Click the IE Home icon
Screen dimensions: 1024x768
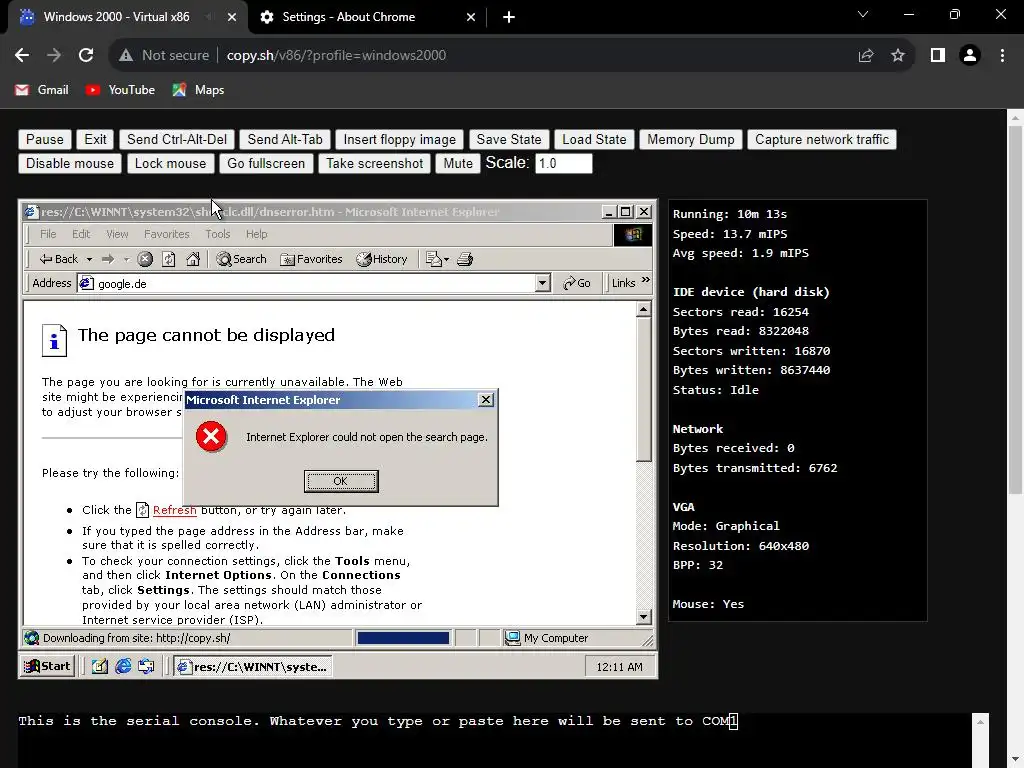(193, 259)
